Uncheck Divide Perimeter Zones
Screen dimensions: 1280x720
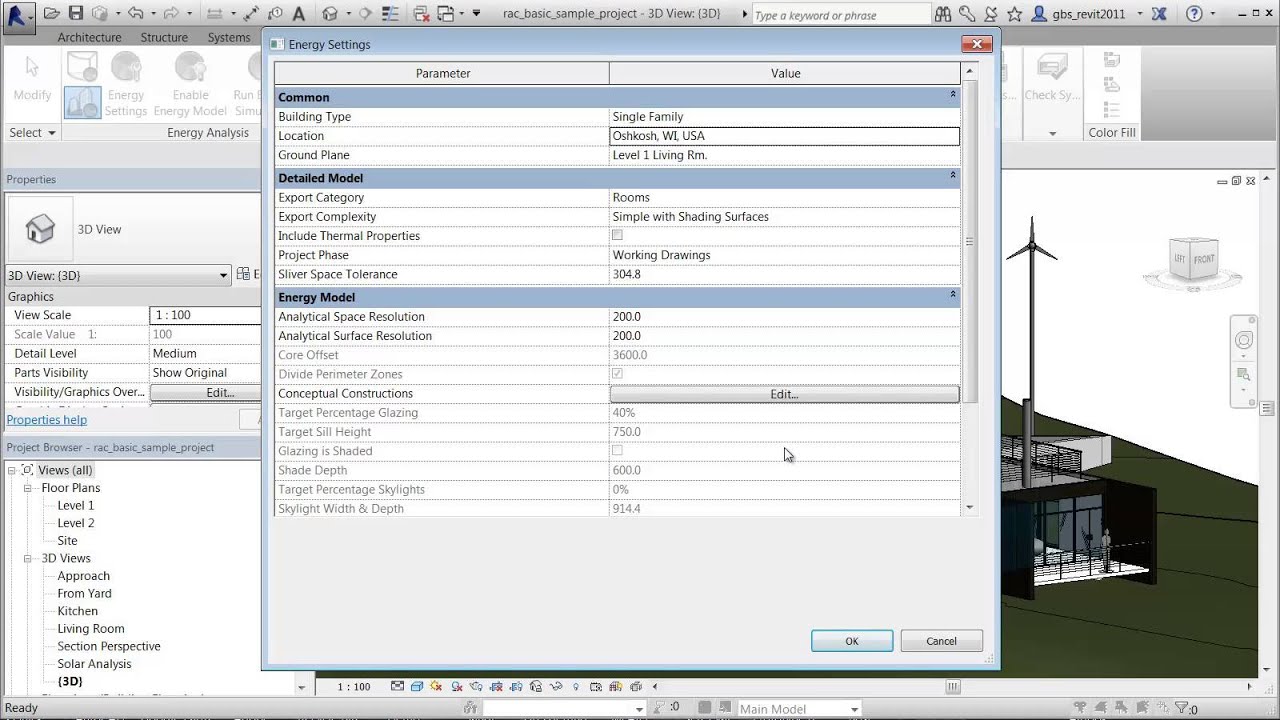point(617,373)
